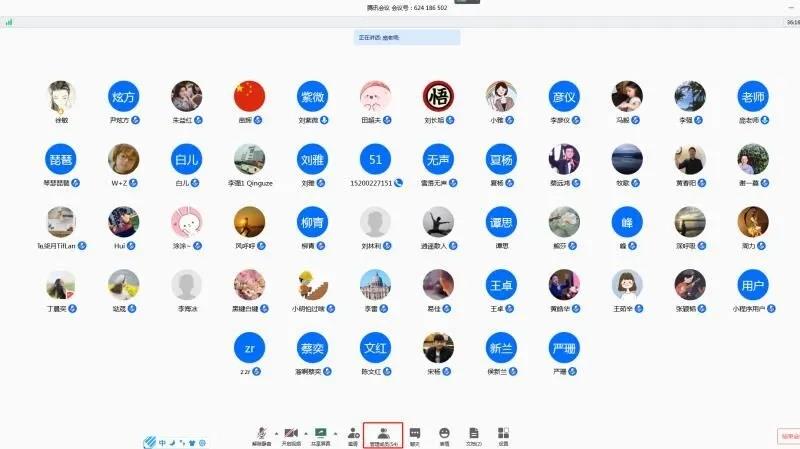
Task: Open the manage members panel
Action: point(384,434)
